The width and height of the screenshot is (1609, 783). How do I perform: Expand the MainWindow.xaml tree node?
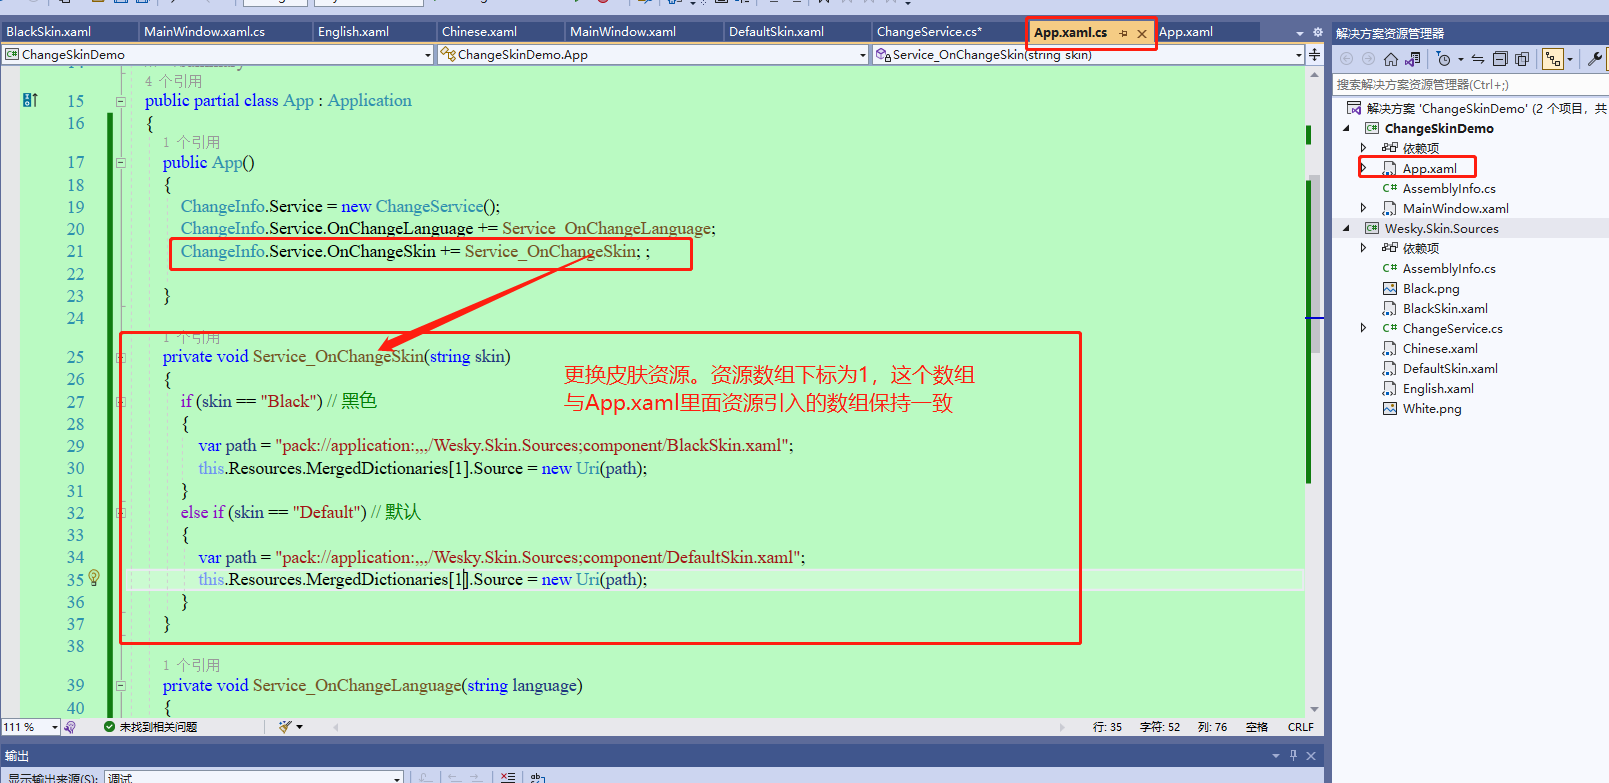click(1363, 208)
